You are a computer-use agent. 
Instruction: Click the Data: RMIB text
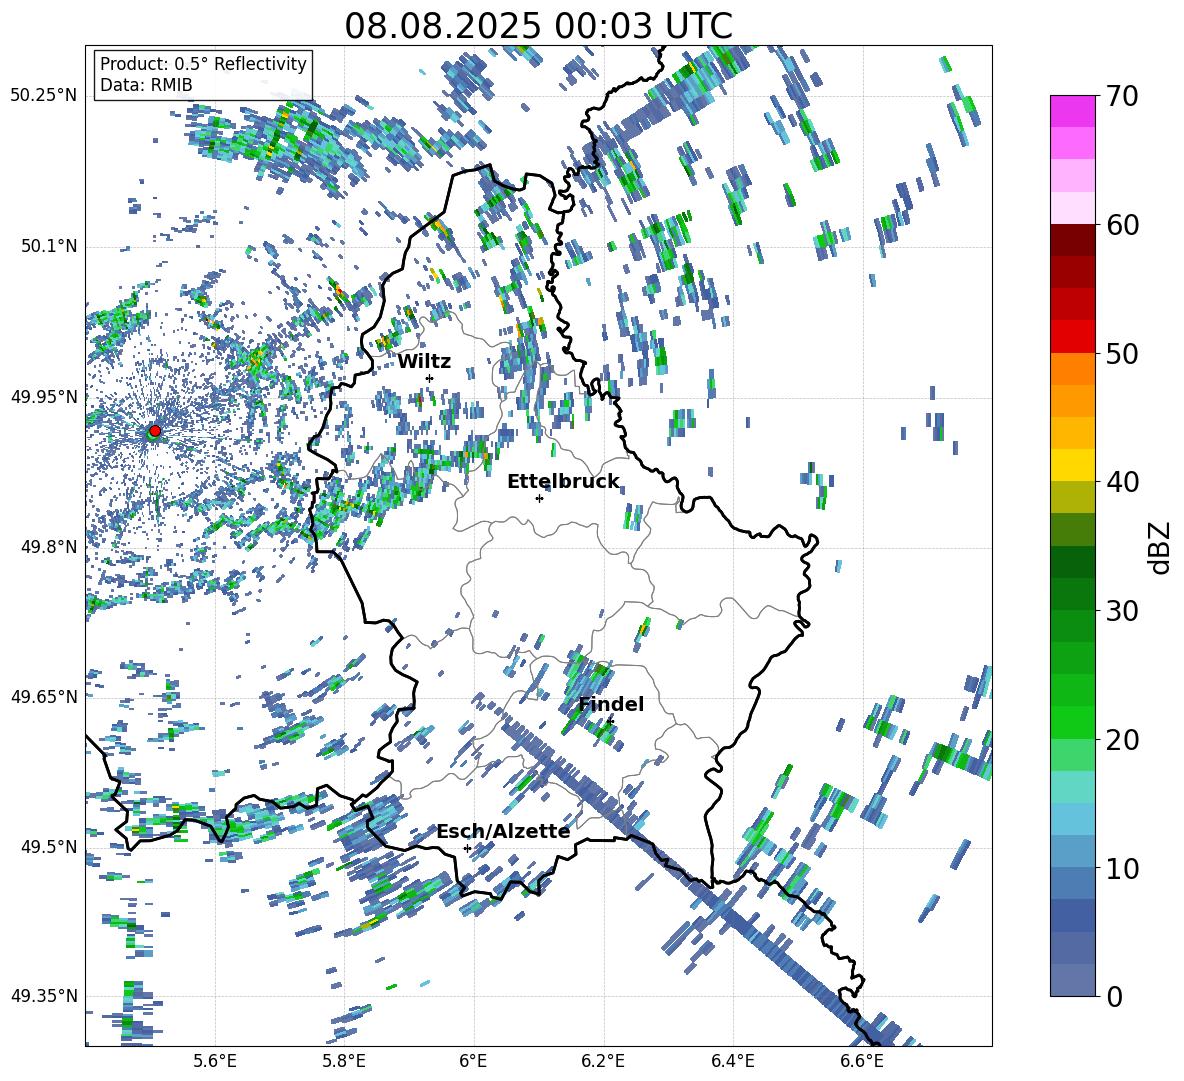(146, 85)
